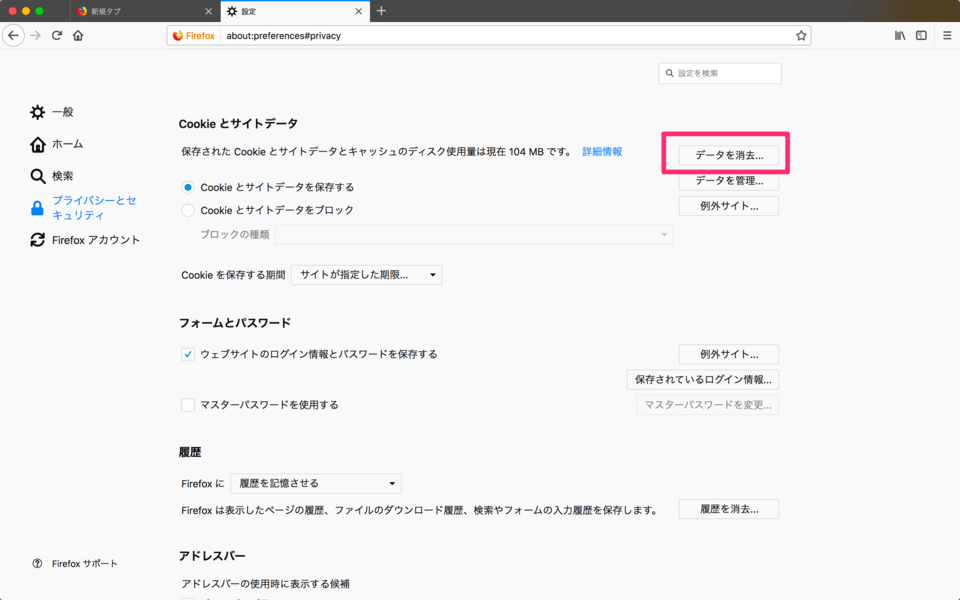Click the 設定を検索 search field
The height and width of the screenshot is (600, 960).
pos(720,72)
